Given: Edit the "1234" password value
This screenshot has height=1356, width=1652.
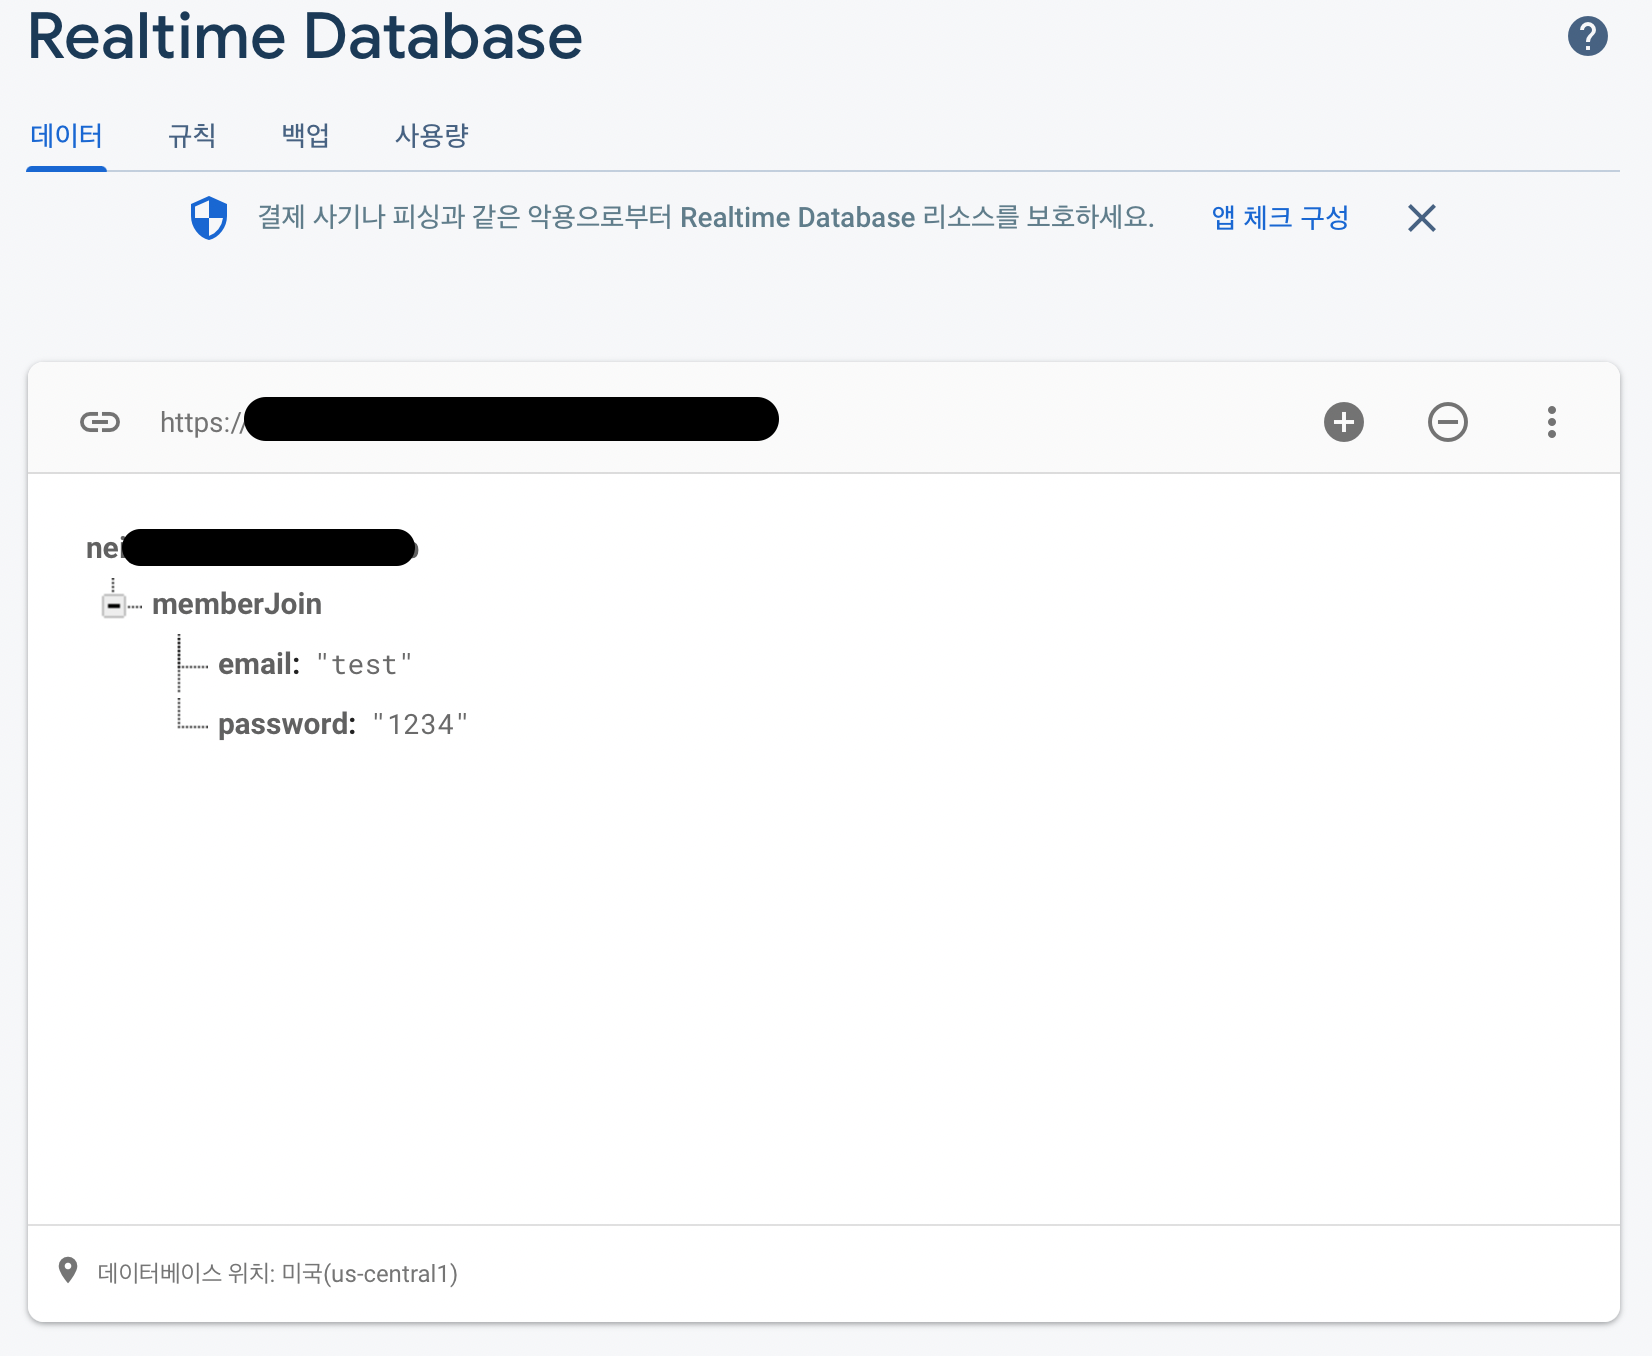Looking at the screenshot, I should (x=420, y=725).
